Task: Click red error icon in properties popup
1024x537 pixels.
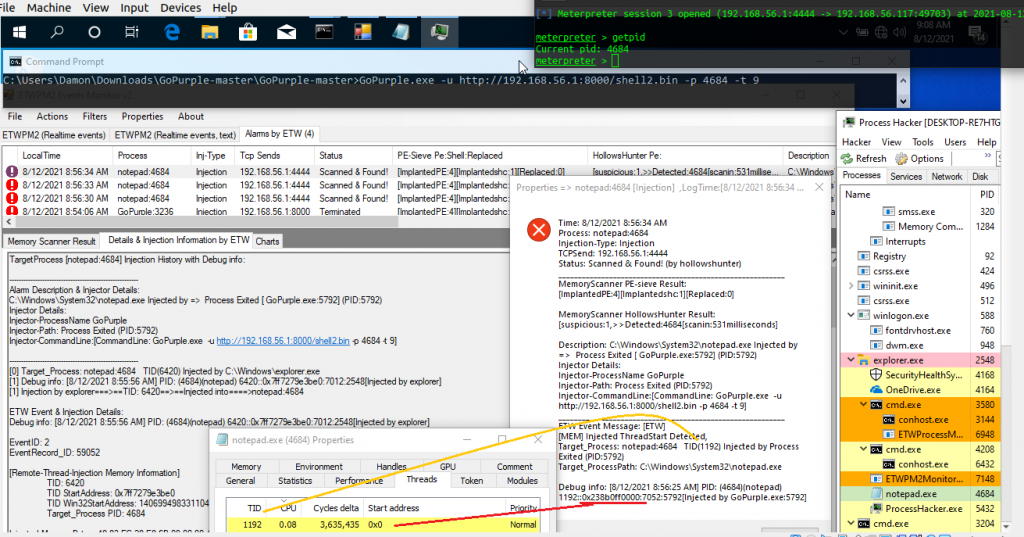Action: [539, 230]
